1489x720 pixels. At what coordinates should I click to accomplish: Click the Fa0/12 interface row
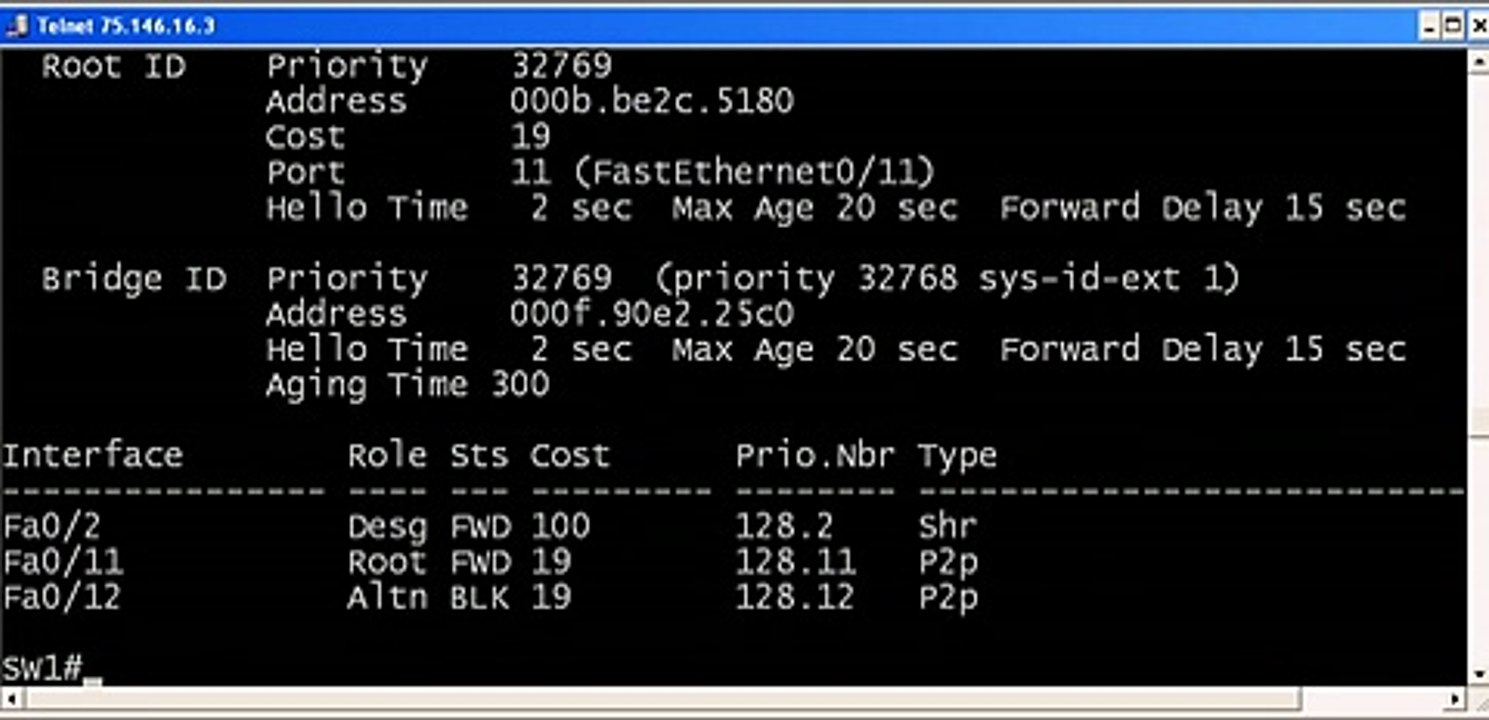[490, 597]
